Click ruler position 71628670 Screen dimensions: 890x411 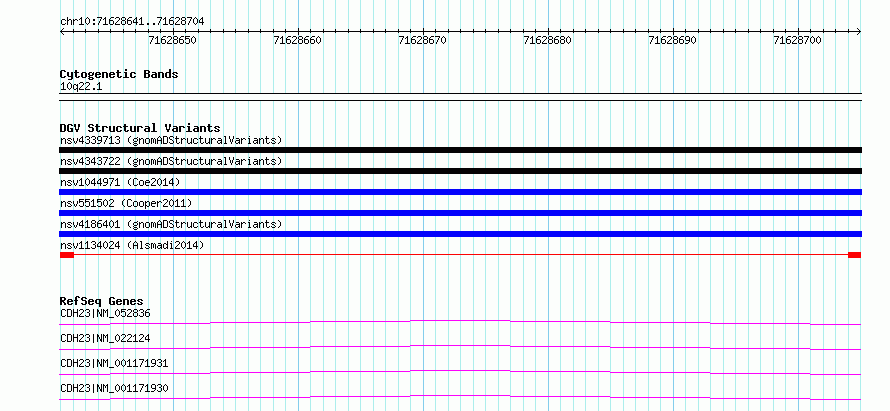(423, 40)
